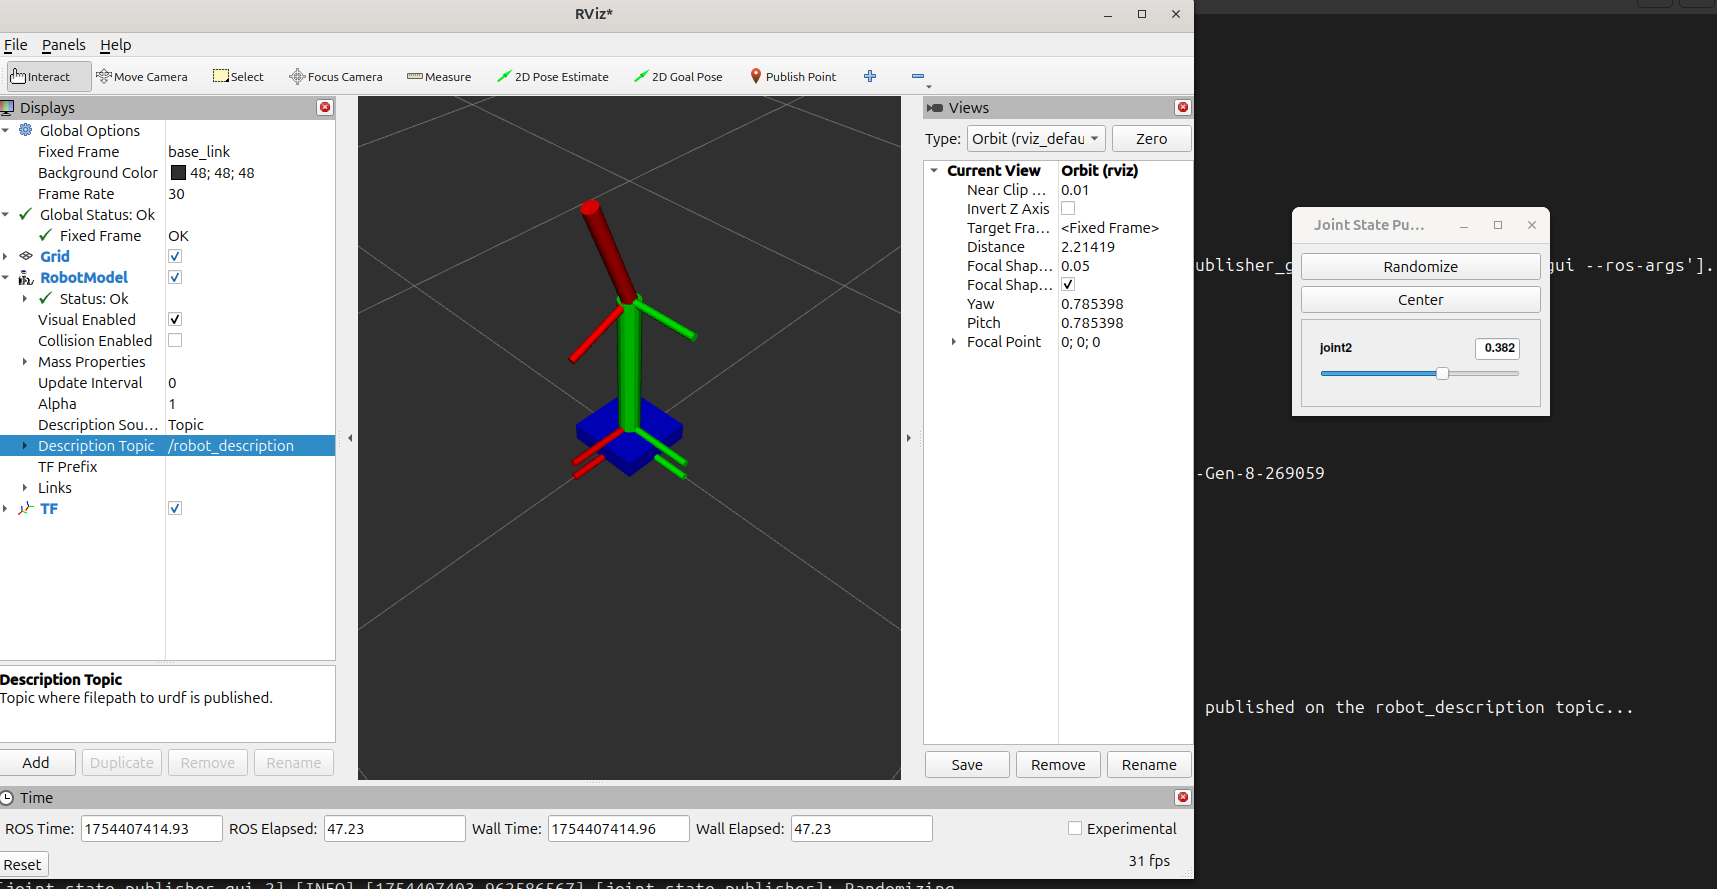1717x889 pixels.
Task: Expand the Focal Point property
Action: coord(954,342)
